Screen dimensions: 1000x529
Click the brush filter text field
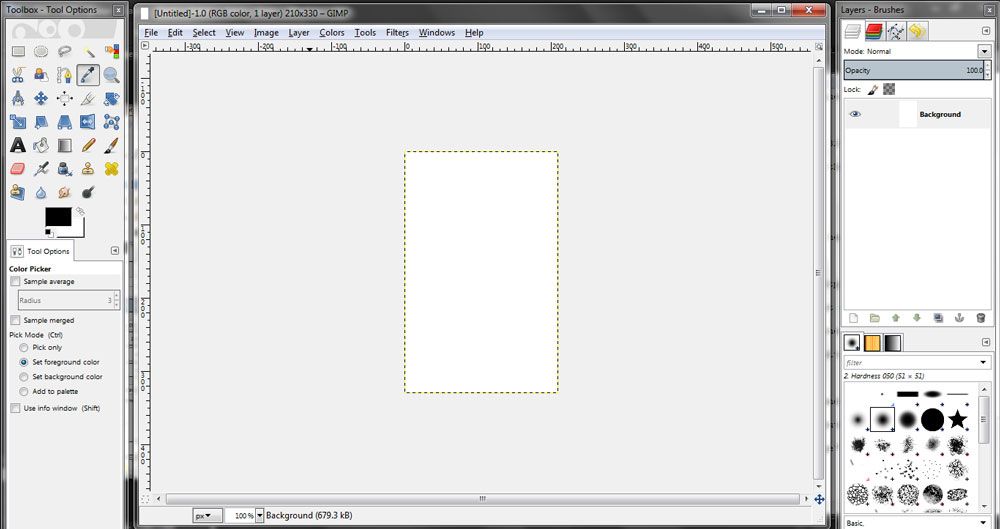click(910, 363)
